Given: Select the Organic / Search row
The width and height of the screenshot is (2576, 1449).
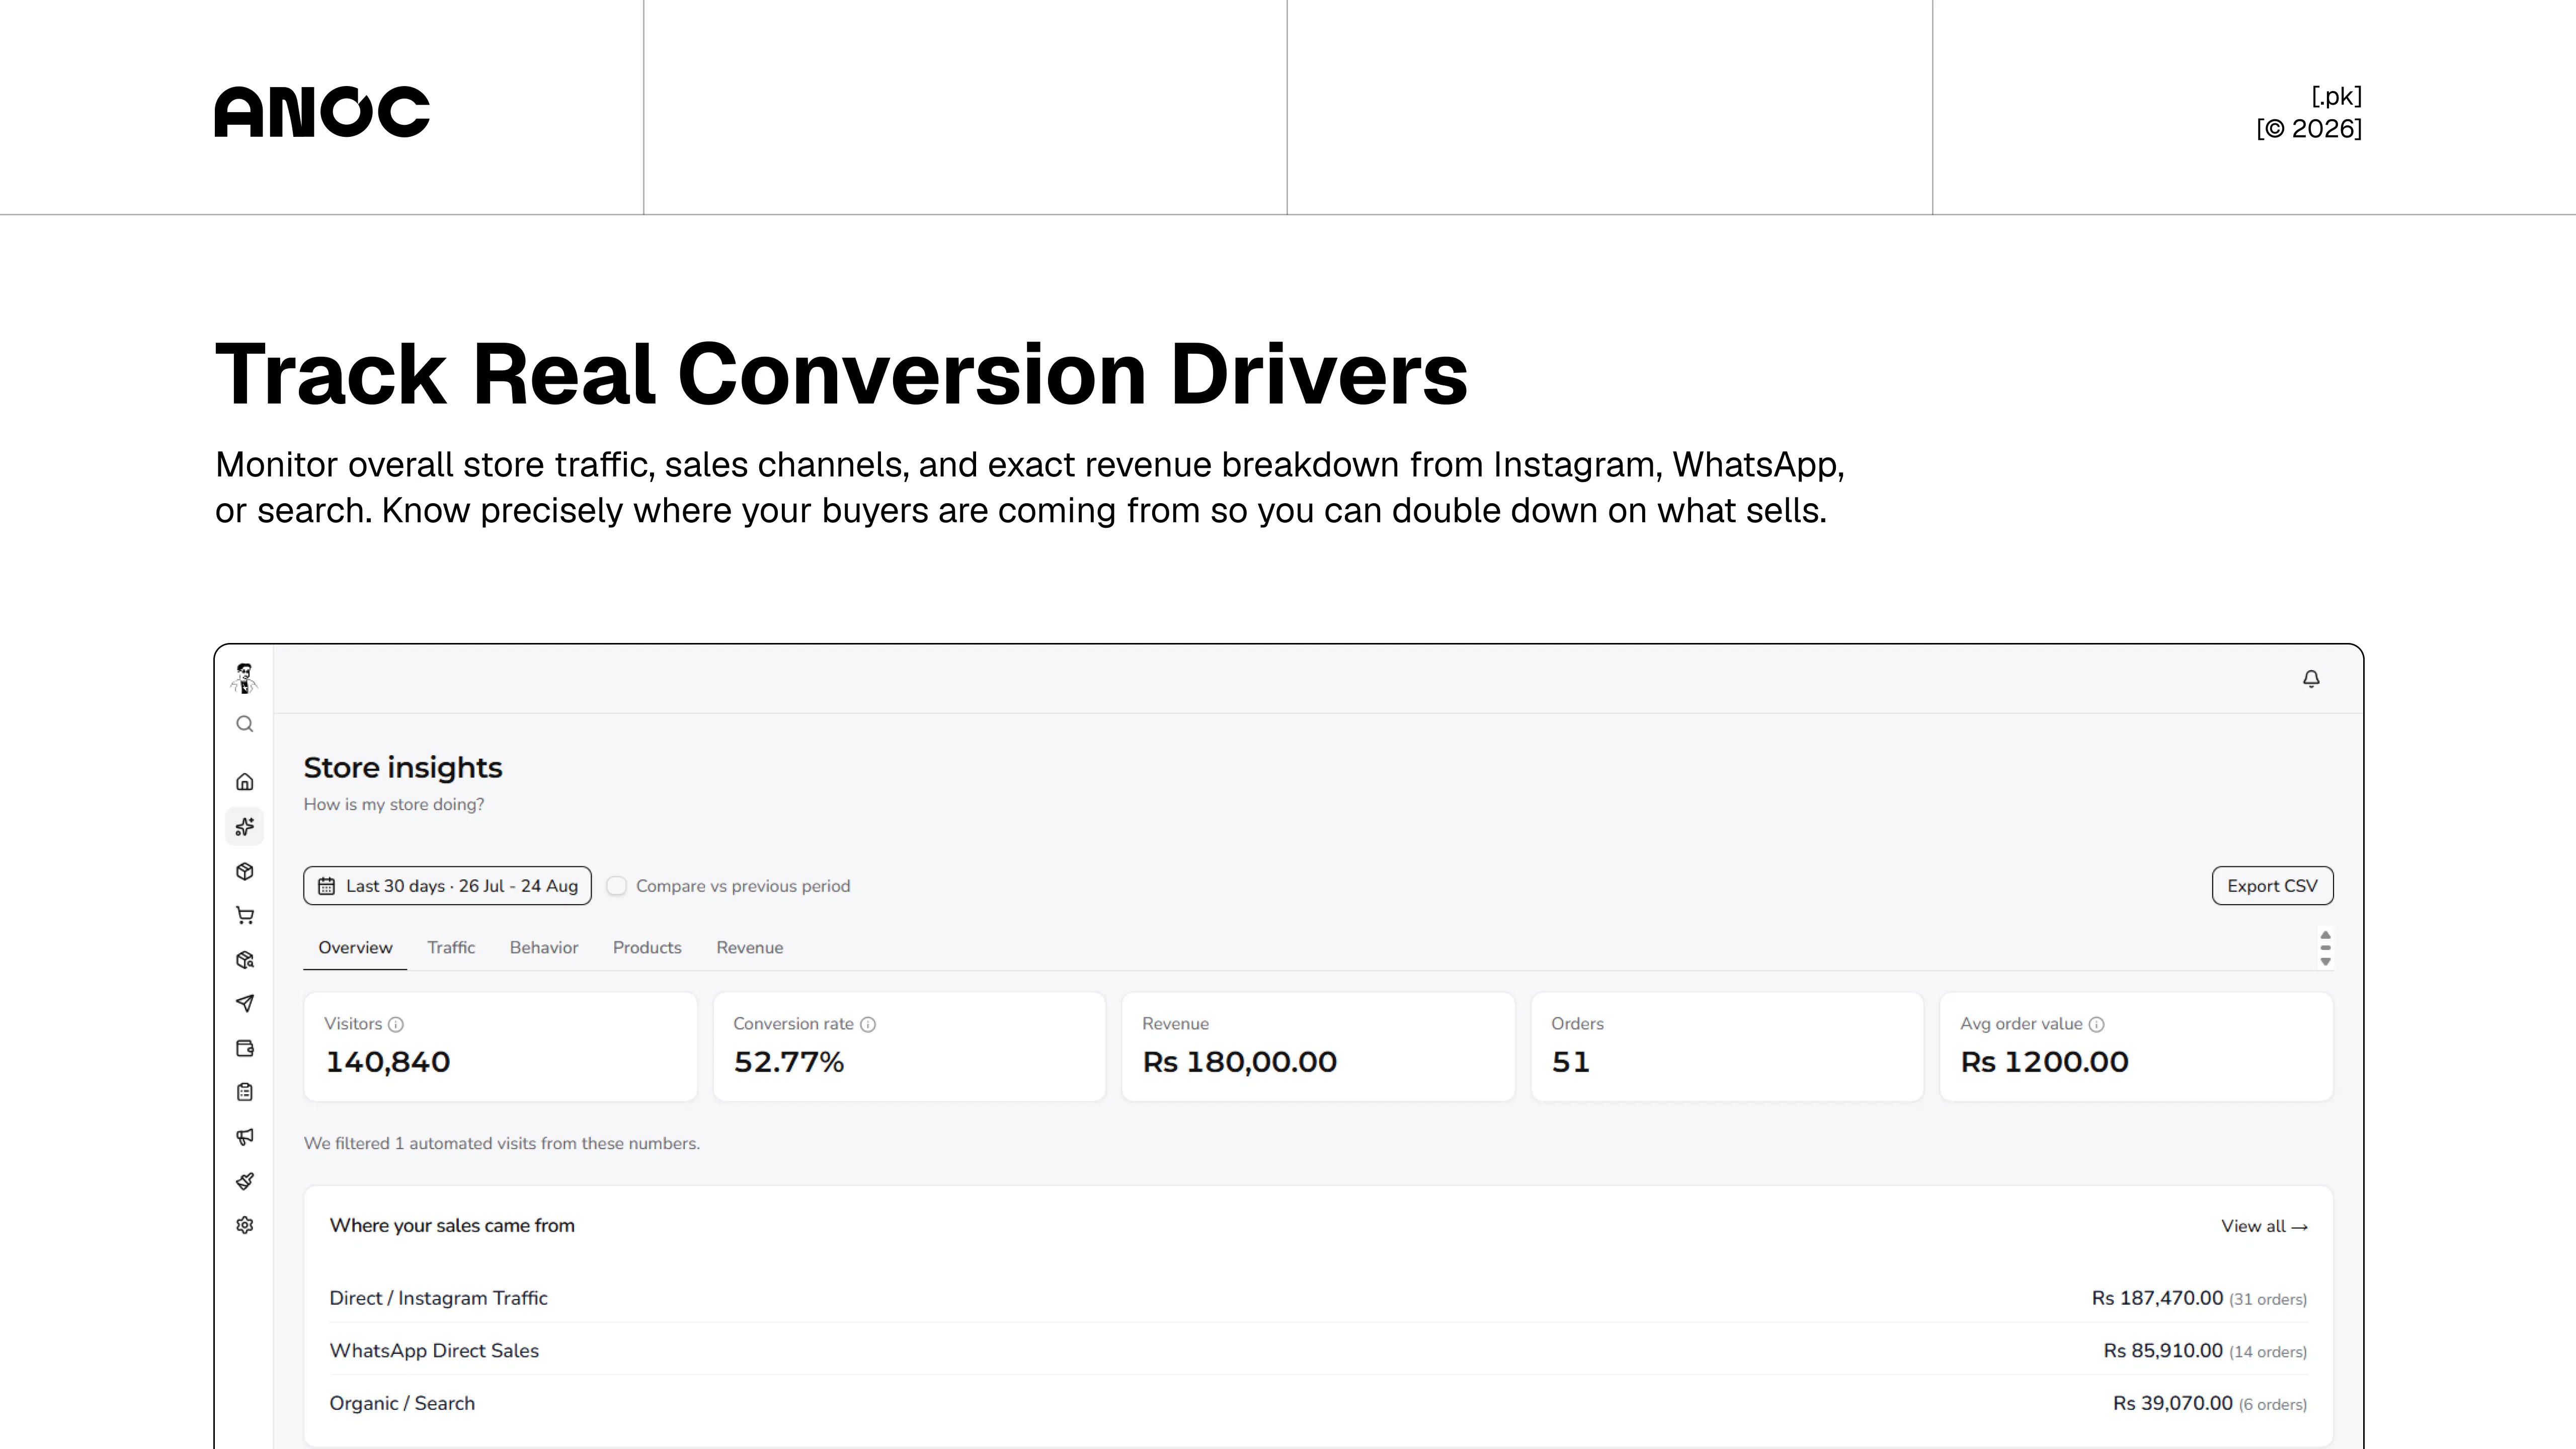Looking at the screenshot, I should click(1318, 1403).
